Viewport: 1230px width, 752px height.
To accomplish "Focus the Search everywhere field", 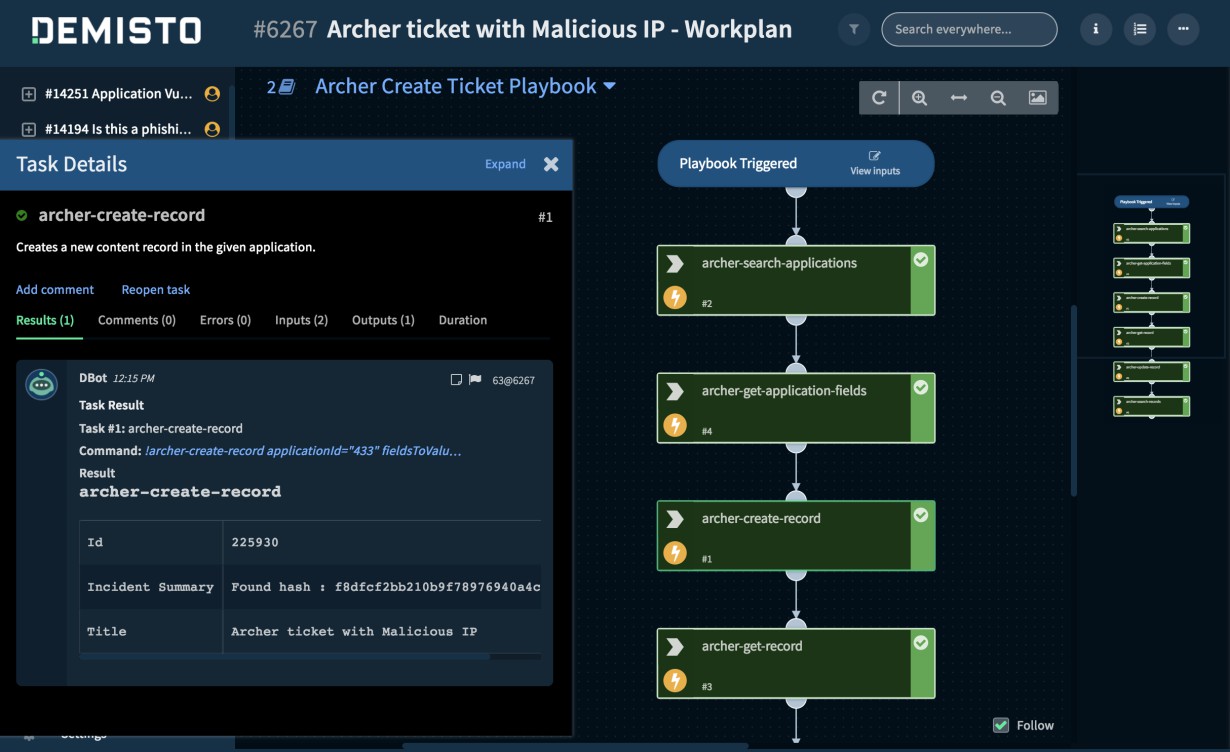I will click(969, 30).
